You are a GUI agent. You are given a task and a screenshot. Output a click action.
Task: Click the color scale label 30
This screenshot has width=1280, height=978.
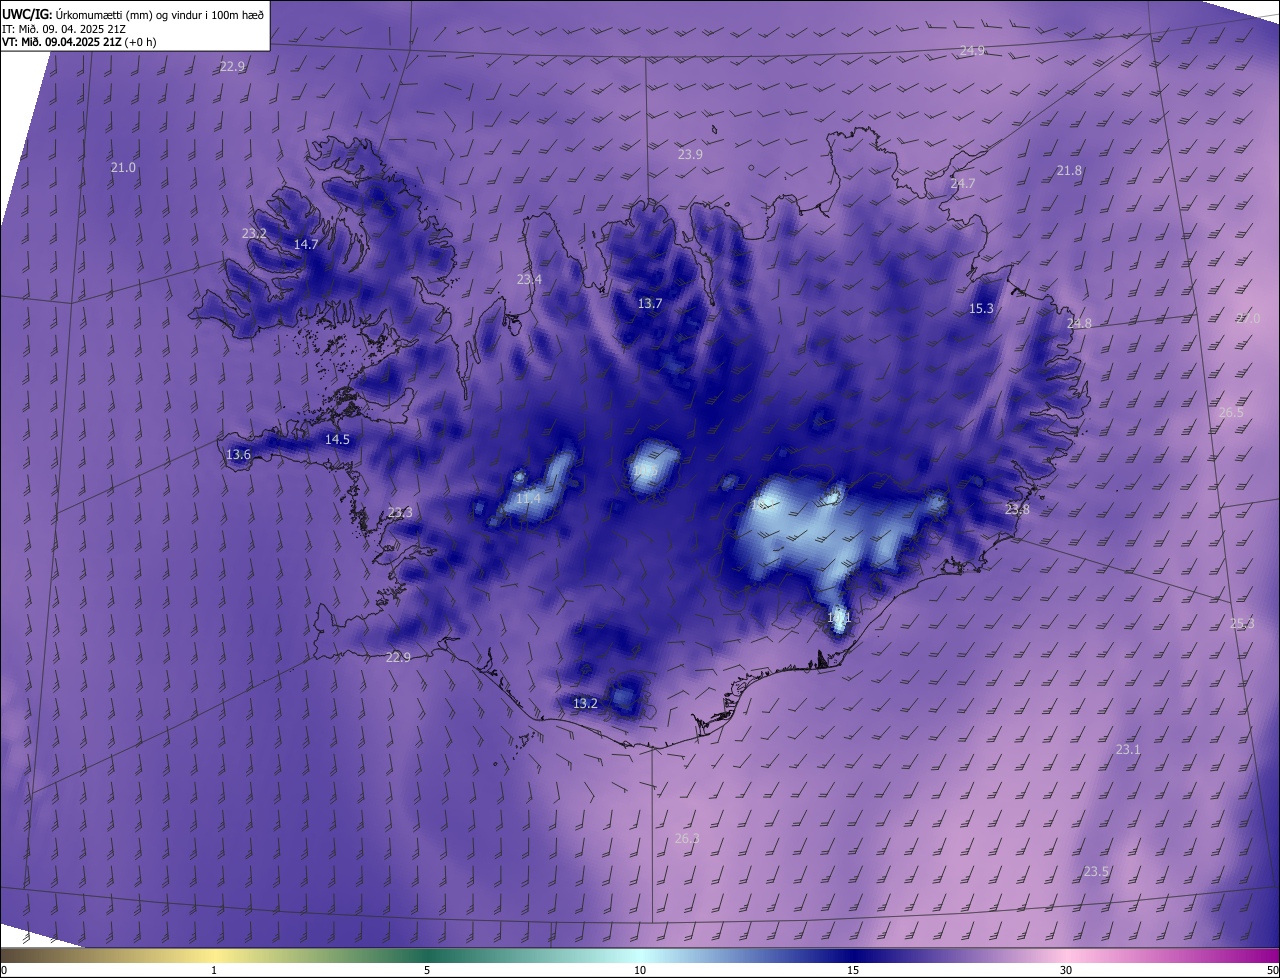[1066, 971]
